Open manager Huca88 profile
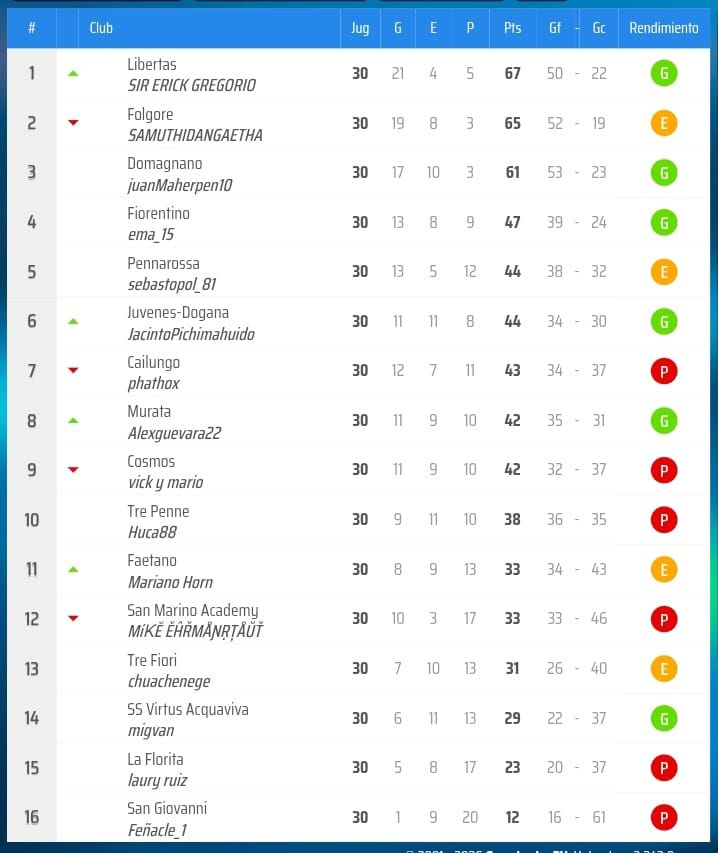Image resolution: width=718 pixels, height=853 pixels. (x=152, y=533)
